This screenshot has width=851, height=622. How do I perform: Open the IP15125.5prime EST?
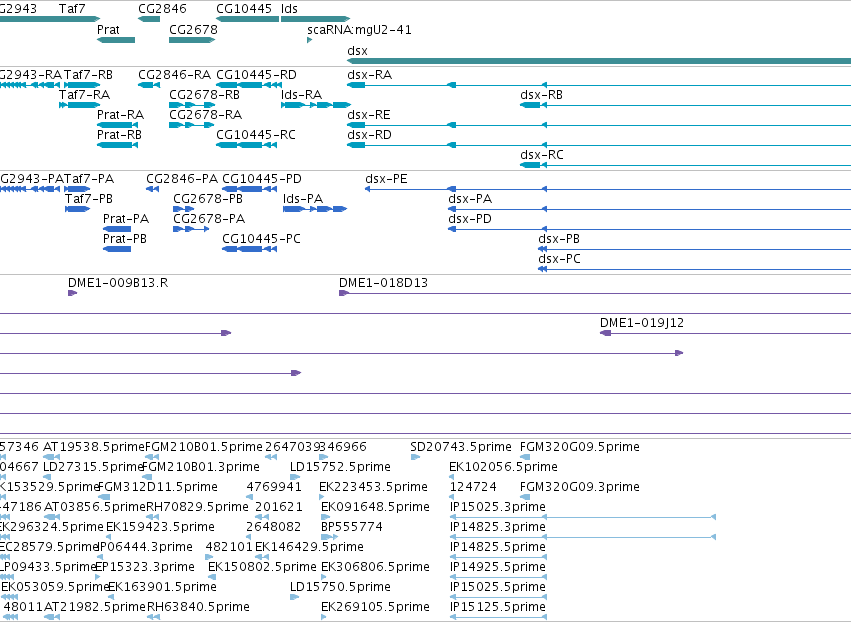tap(498, 608)
